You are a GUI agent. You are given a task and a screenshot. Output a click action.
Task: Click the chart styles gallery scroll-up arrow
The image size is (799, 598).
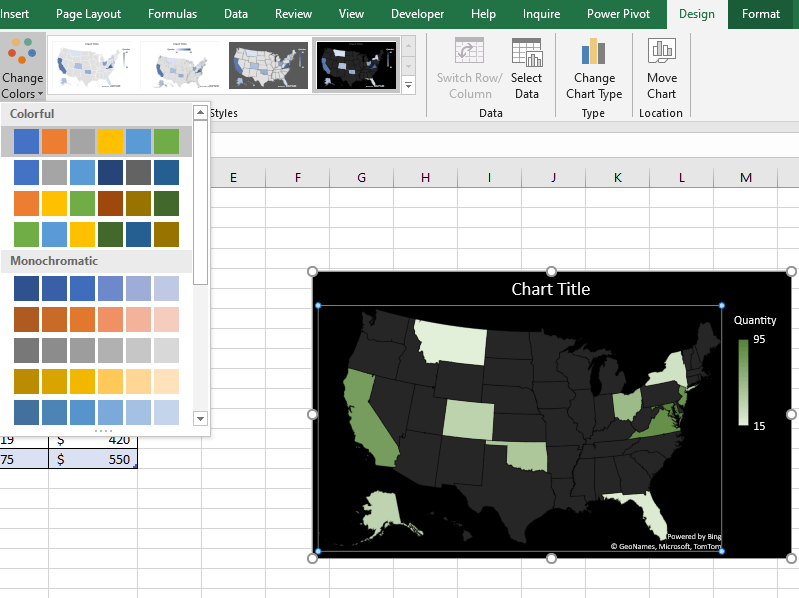(x=408, y=46)
